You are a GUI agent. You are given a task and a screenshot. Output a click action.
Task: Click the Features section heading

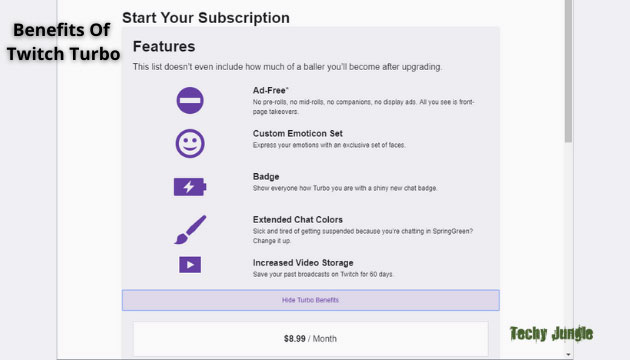point(164,46)
